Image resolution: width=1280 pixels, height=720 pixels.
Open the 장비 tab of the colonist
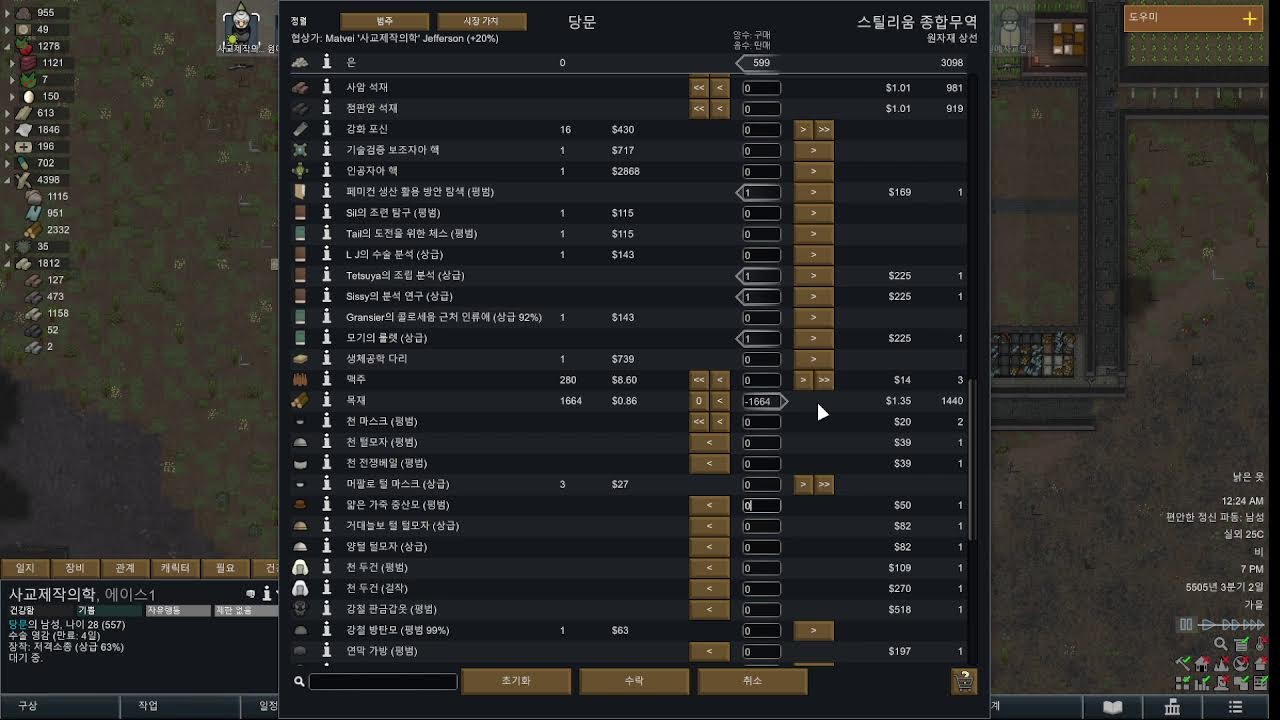[x=75, y=568]
